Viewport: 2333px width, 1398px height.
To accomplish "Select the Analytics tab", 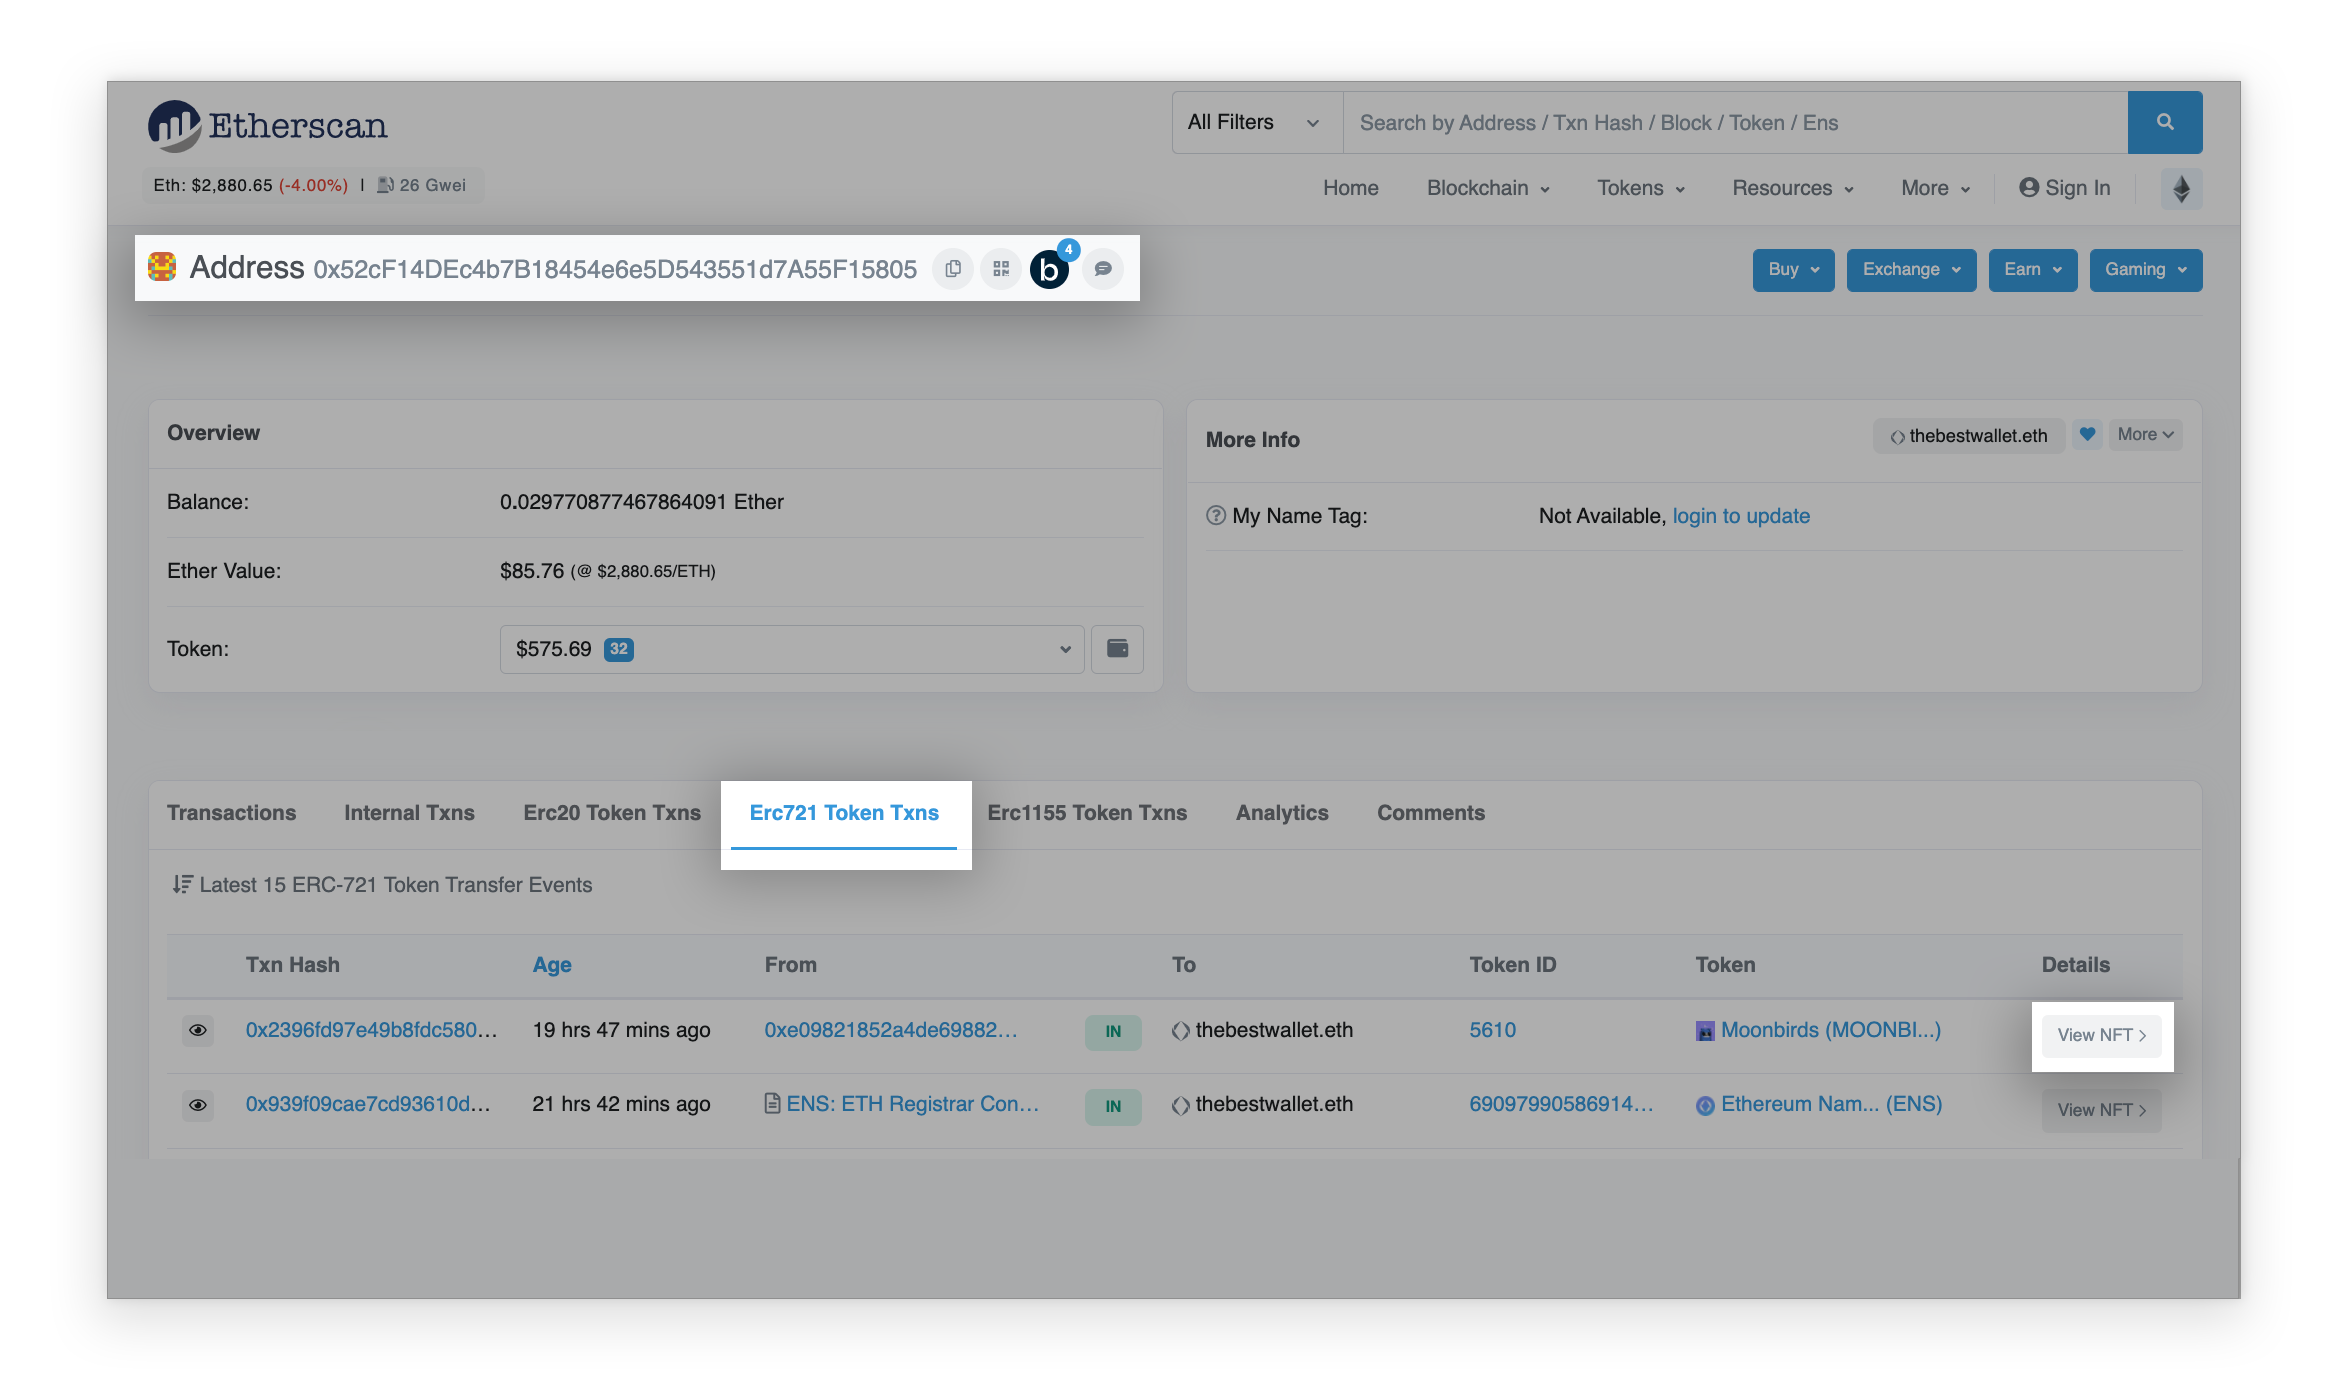I will point(1281,812).
